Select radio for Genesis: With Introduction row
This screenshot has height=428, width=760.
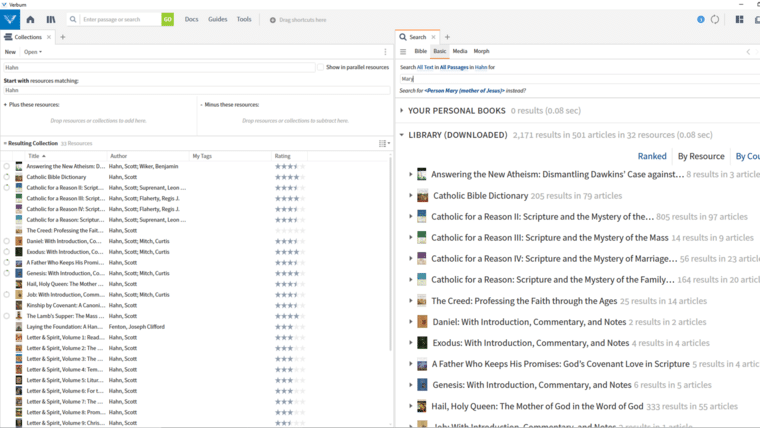click(x=6, y=273)
